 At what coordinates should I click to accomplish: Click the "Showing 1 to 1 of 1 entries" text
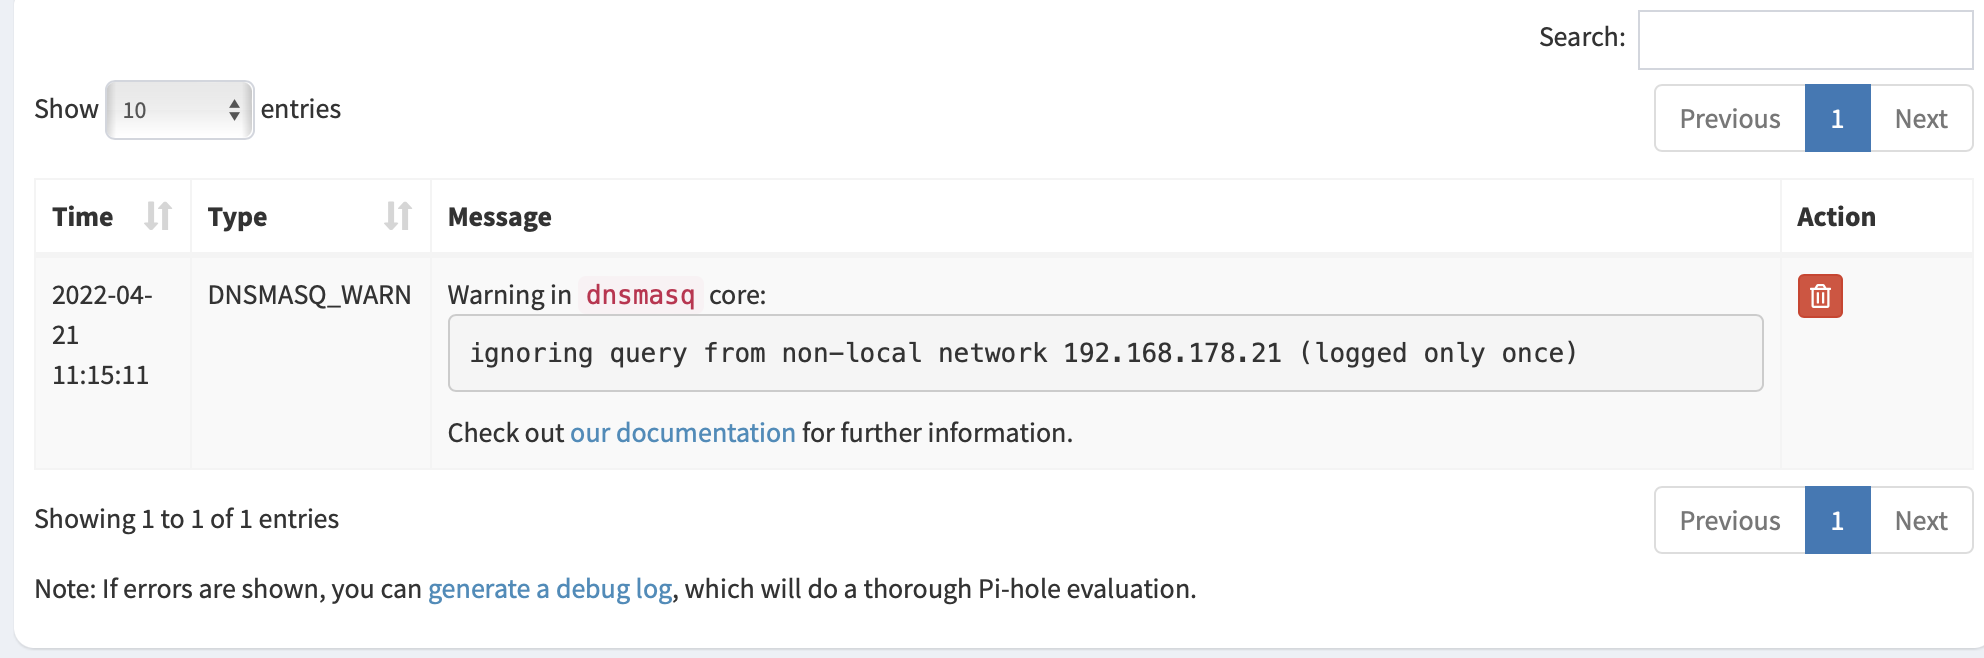[x=187, y=519]
